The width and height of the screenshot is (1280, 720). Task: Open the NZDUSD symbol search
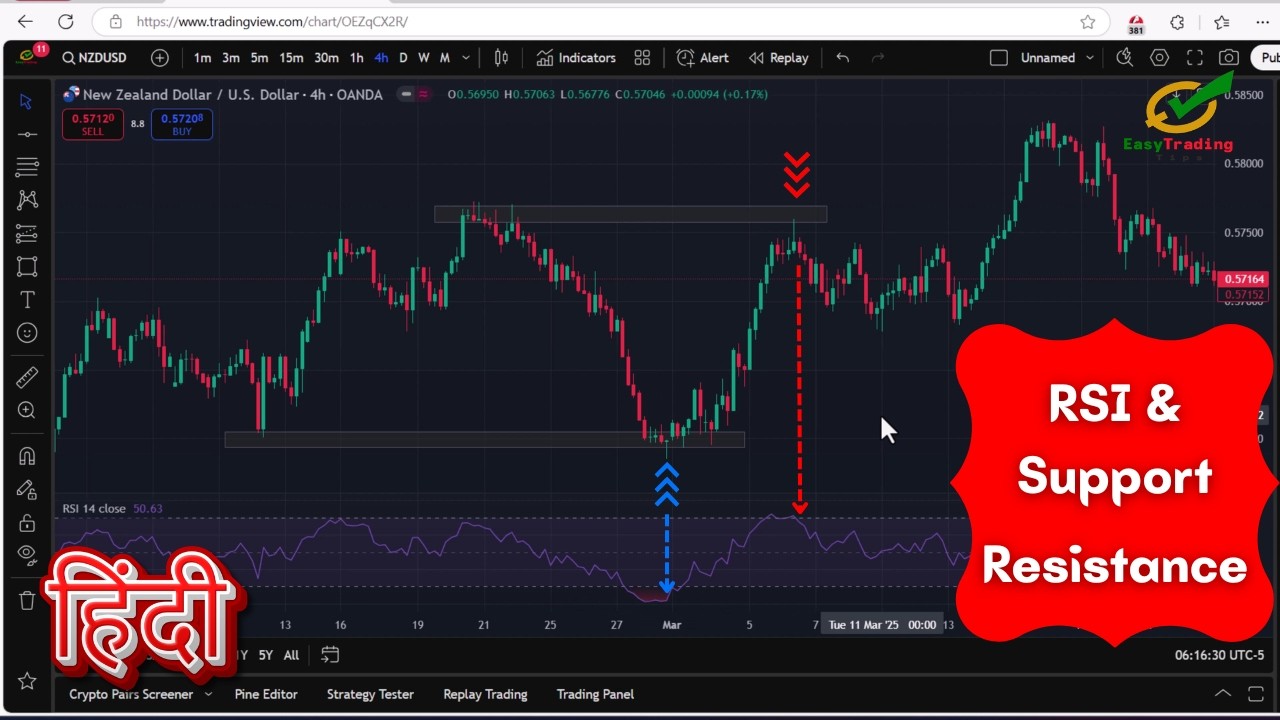coord(95,58)
